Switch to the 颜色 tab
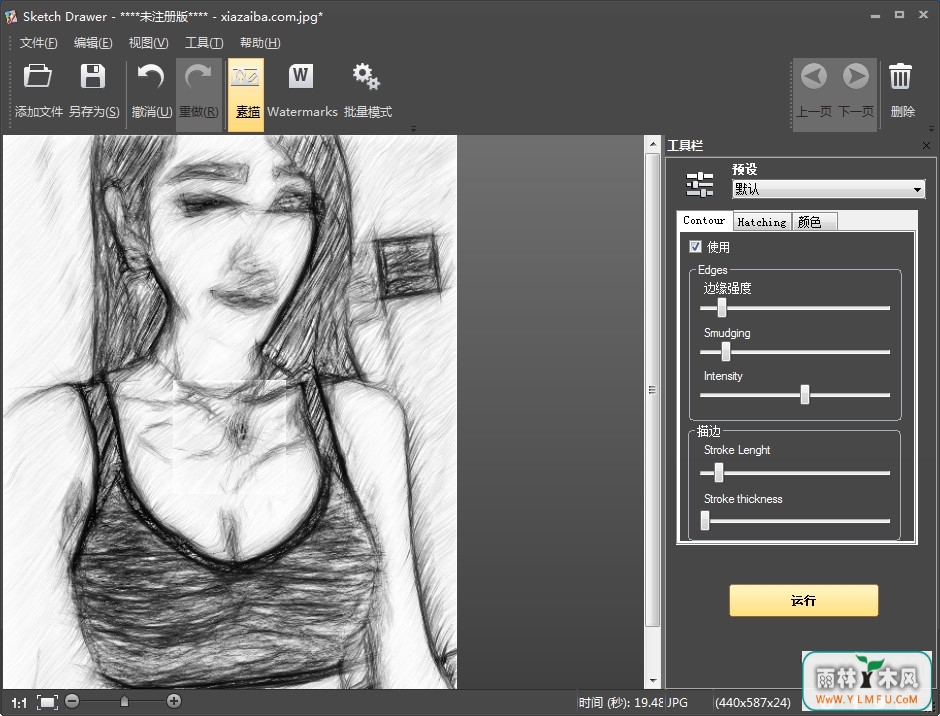Viewport: 940px width, 716px height. (814, 222)
